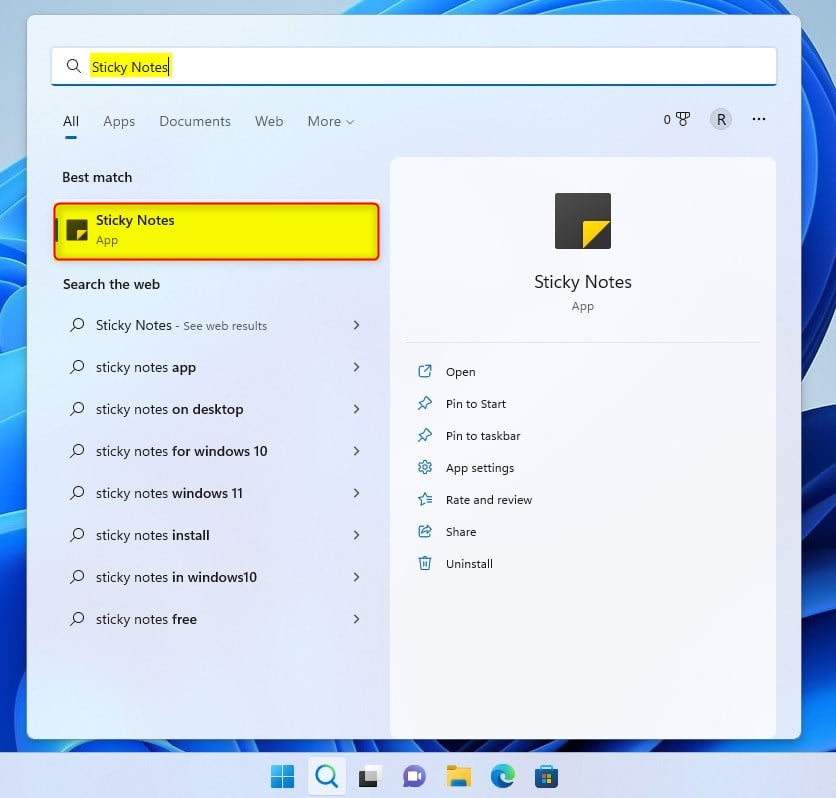Click the trash icon for Uninstall

click(x=425, y=563)
